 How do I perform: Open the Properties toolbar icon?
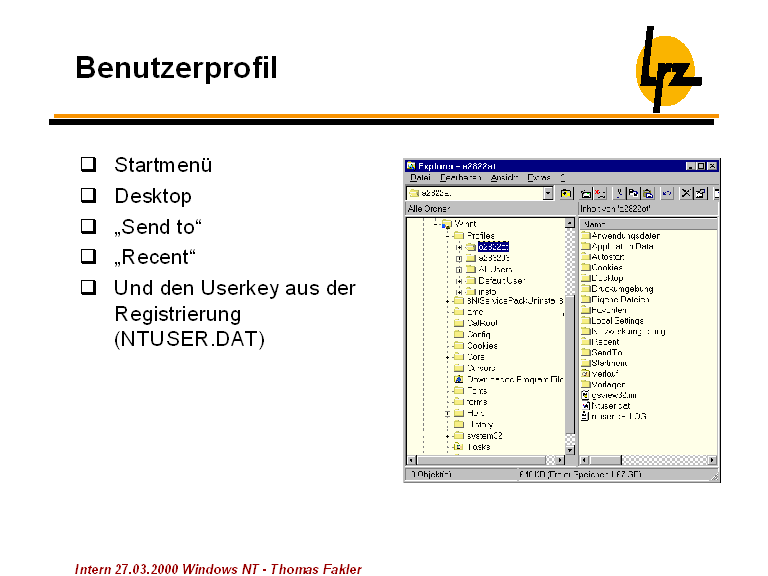tap(701, 193)
